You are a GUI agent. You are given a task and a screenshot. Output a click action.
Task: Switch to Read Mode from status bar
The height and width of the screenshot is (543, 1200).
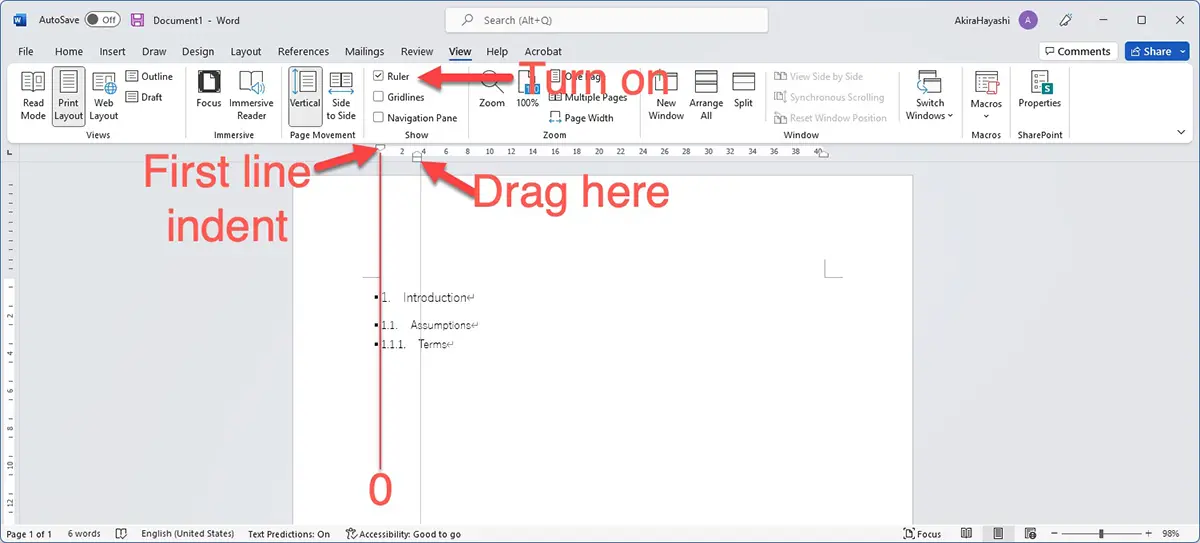point(966,534)
